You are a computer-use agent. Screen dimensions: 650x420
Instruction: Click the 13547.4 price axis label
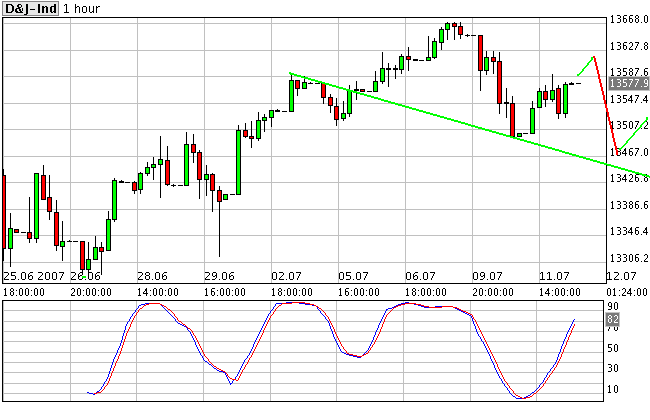[x=628, y=99]
